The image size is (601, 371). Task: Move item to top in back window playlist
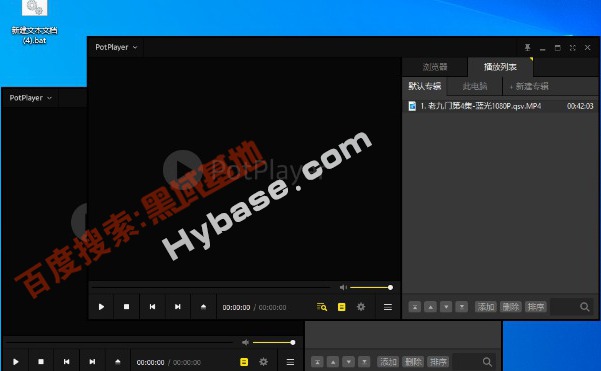click(x=317, y=361)
